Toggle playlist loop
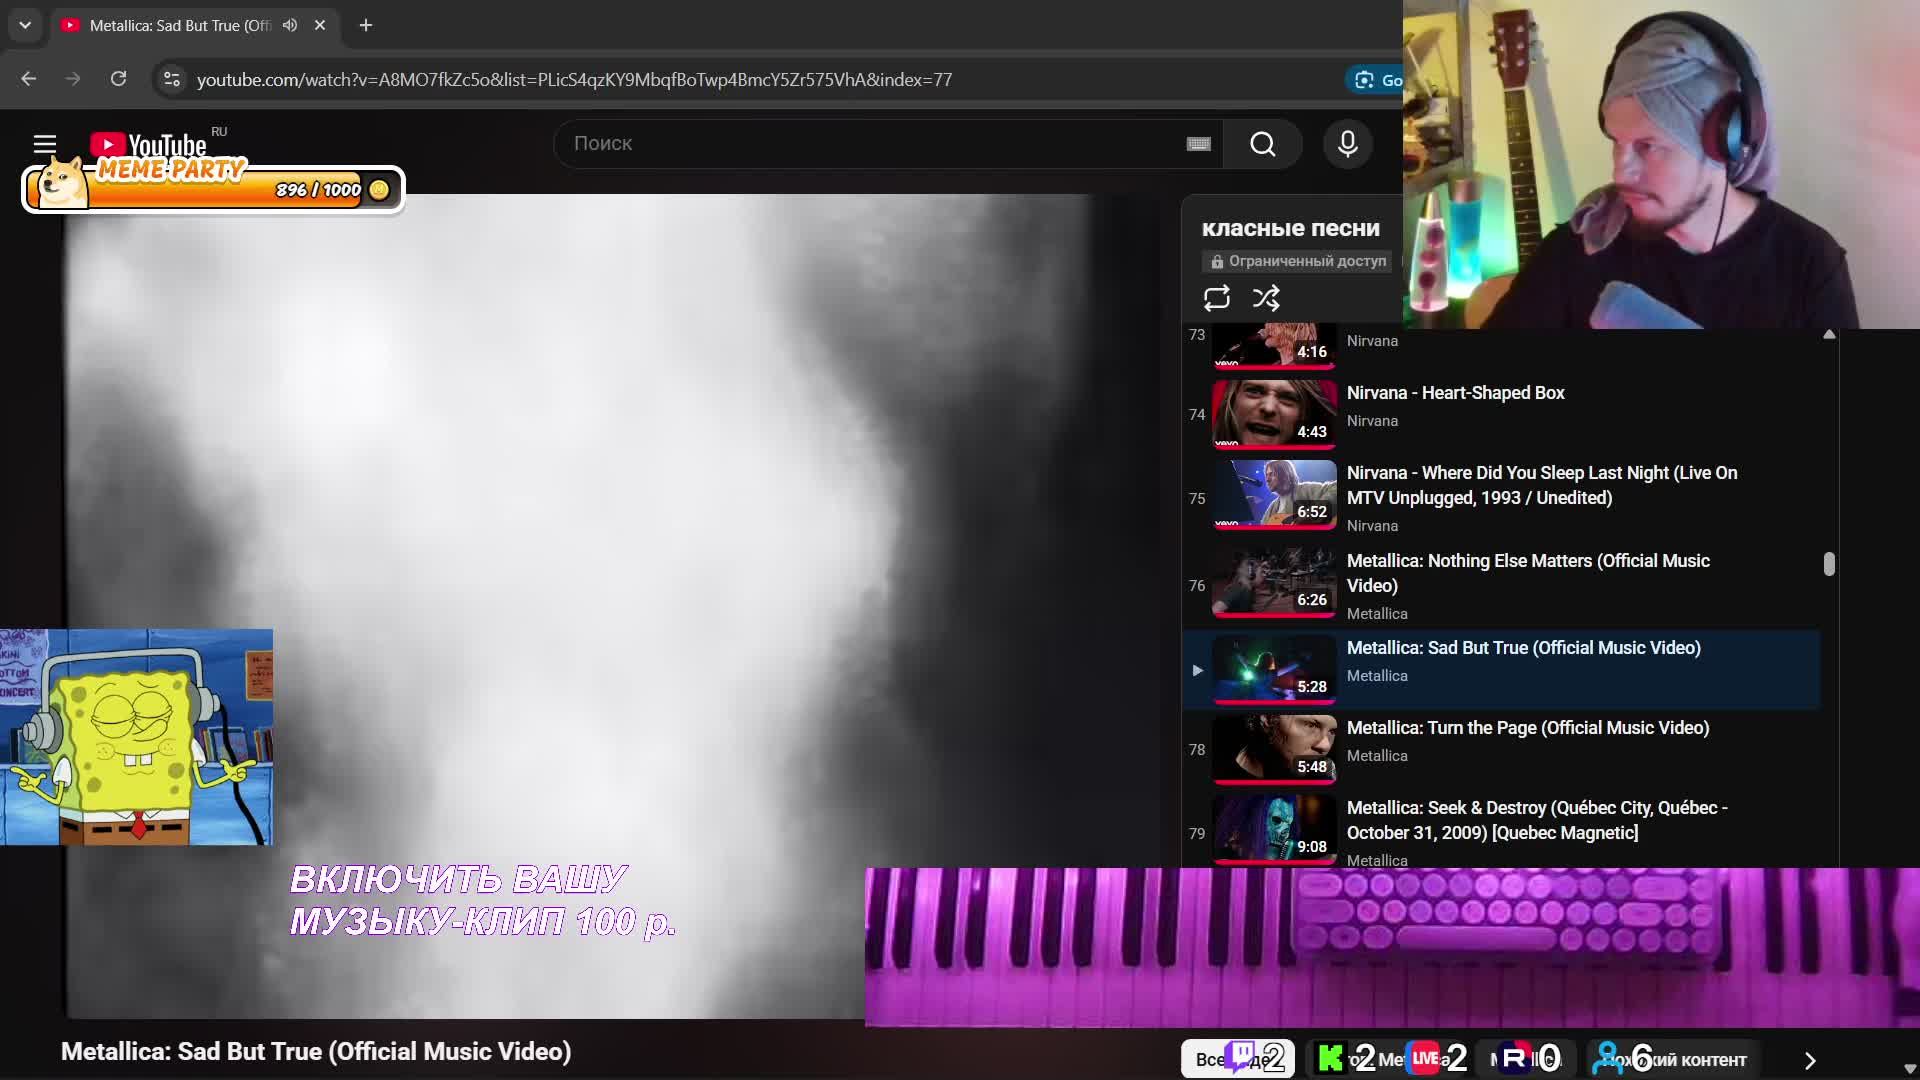Image resolution: width=1920 pixels, height=1080 pixels. point(1217,298)
